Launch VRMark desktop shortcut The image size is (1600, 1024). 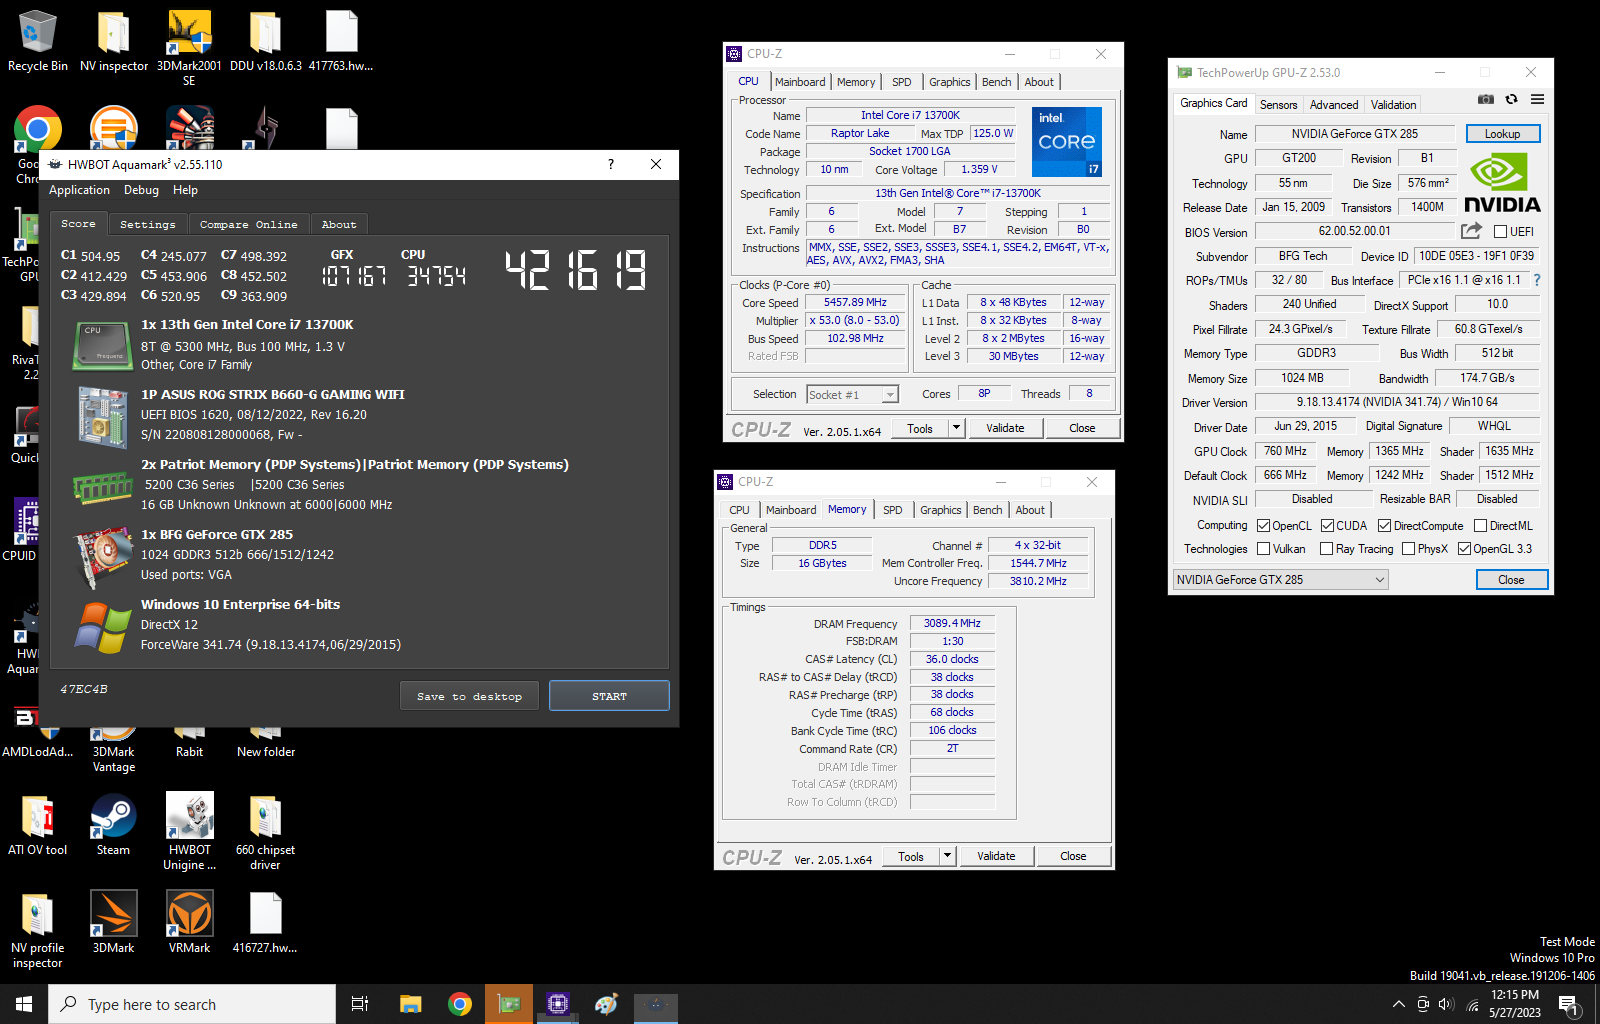[189, 922]
